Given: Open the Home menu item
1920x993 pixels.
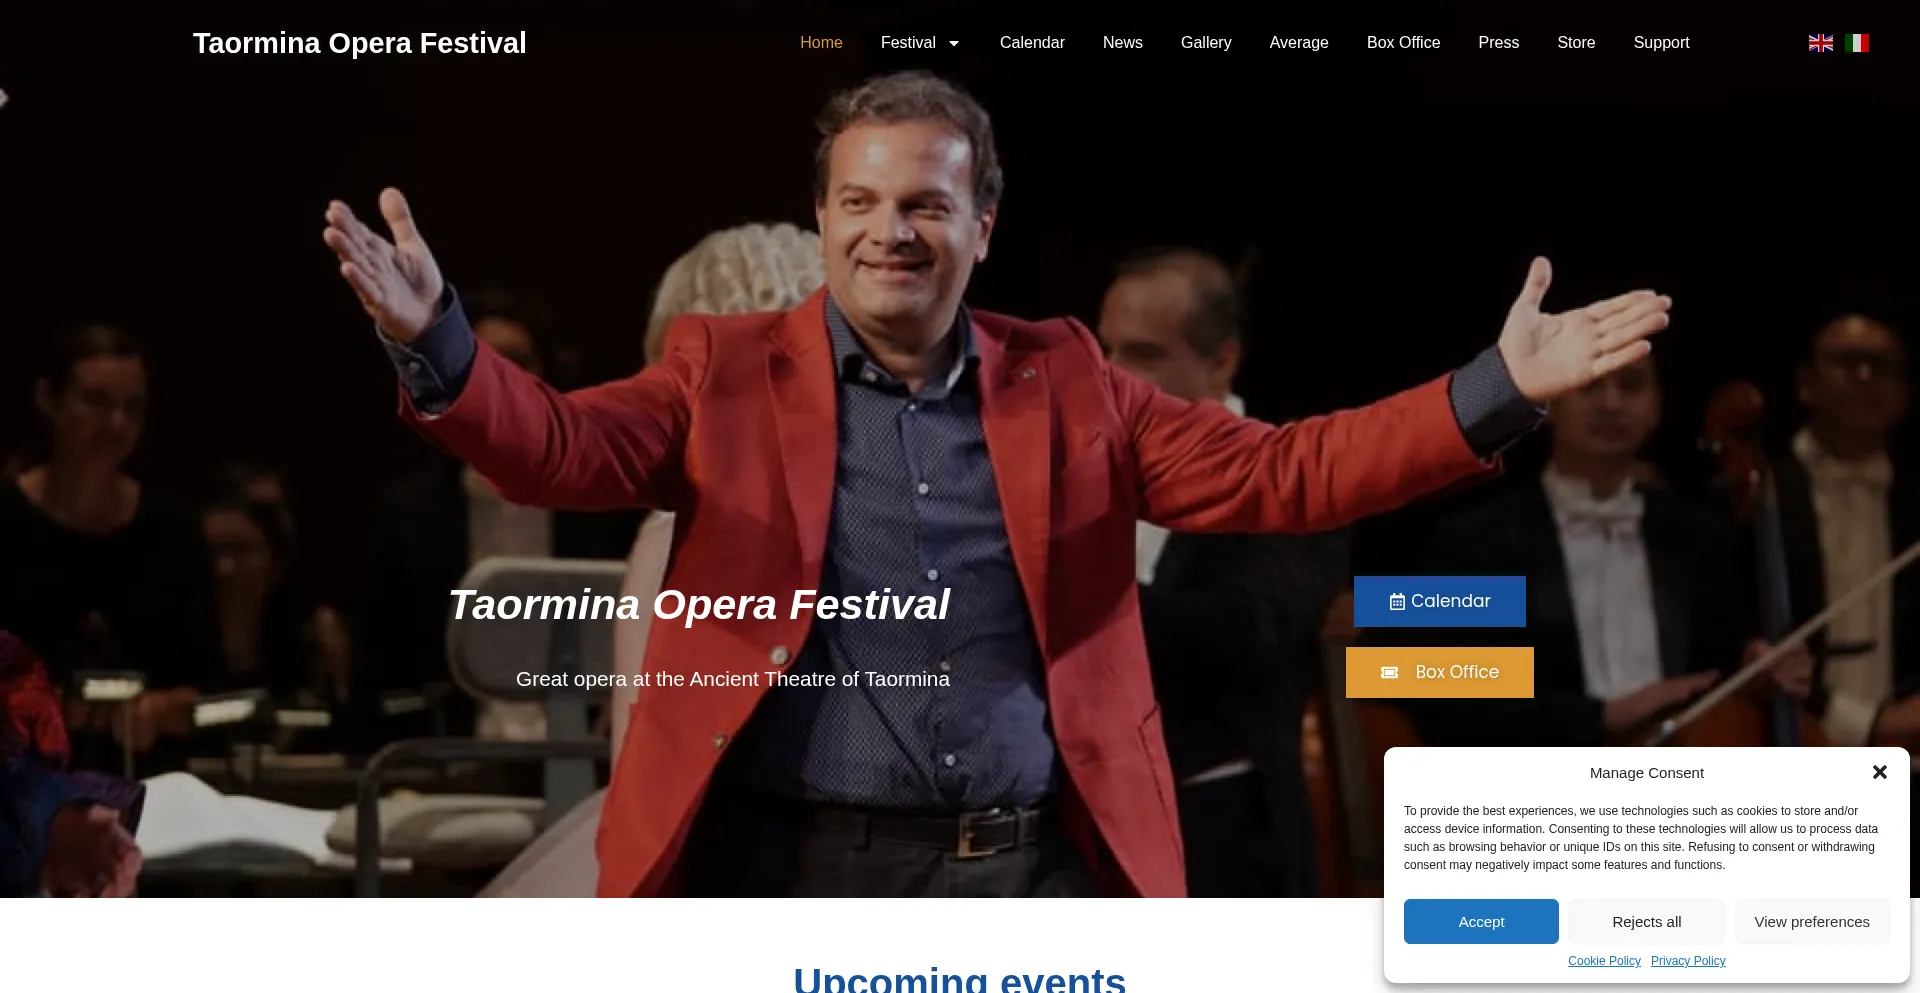Looking at the screenshot, I should coord(821,43).
